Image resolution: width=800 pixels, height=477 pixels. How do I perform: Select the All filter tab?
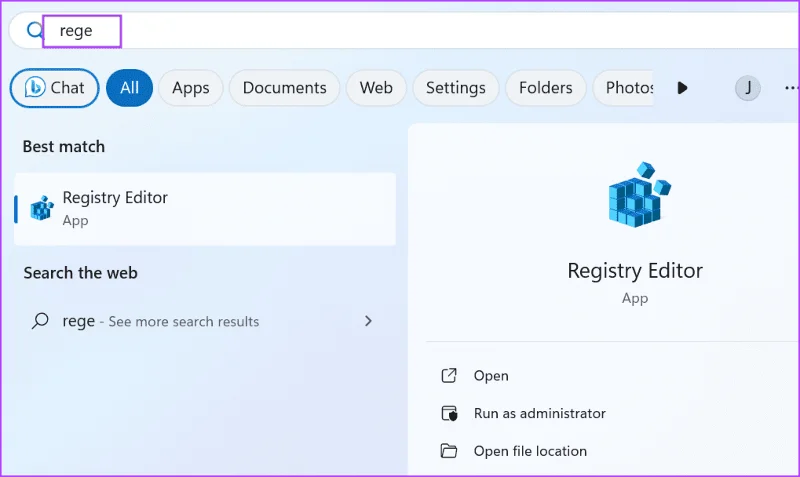[x=129, y=88]
